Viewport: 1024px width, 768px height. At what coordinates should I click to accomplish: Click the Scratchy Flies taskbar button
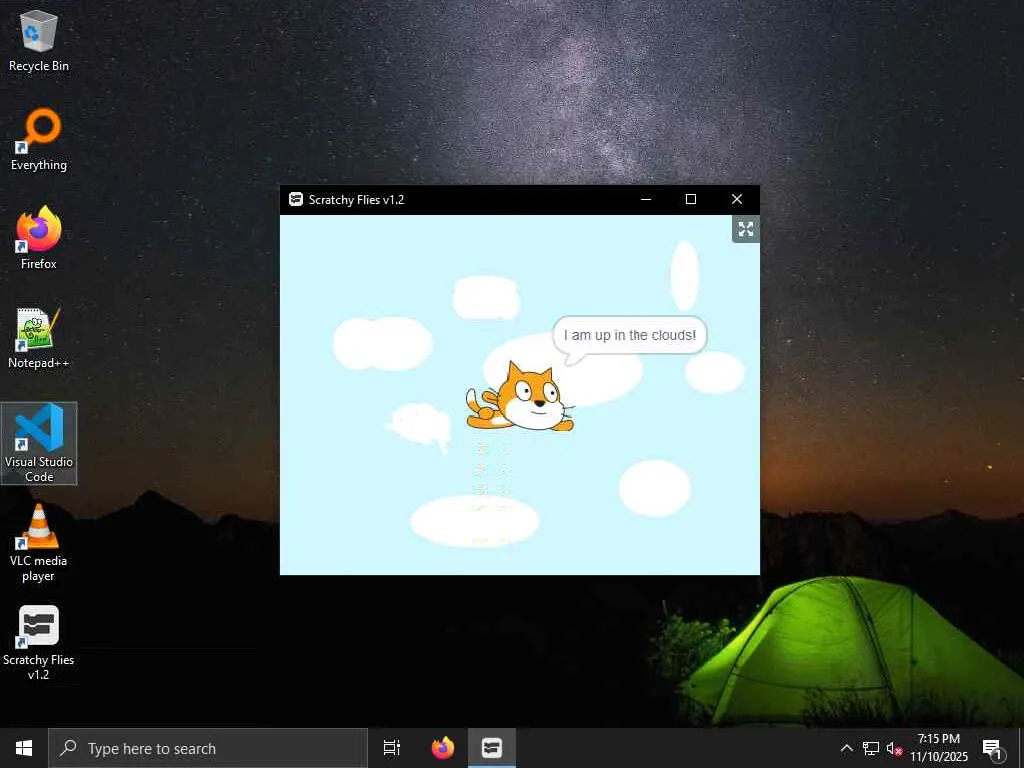point(492,748)
